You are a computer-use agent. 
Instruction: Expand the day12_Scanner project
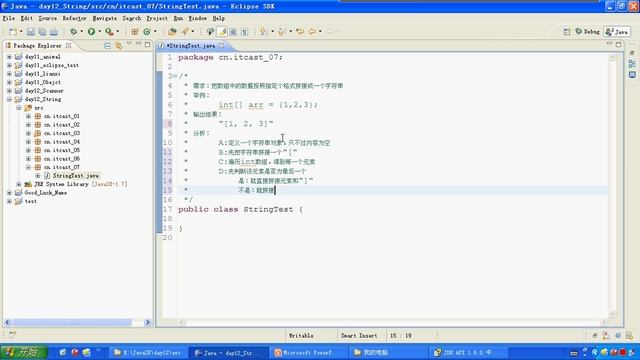9,91
